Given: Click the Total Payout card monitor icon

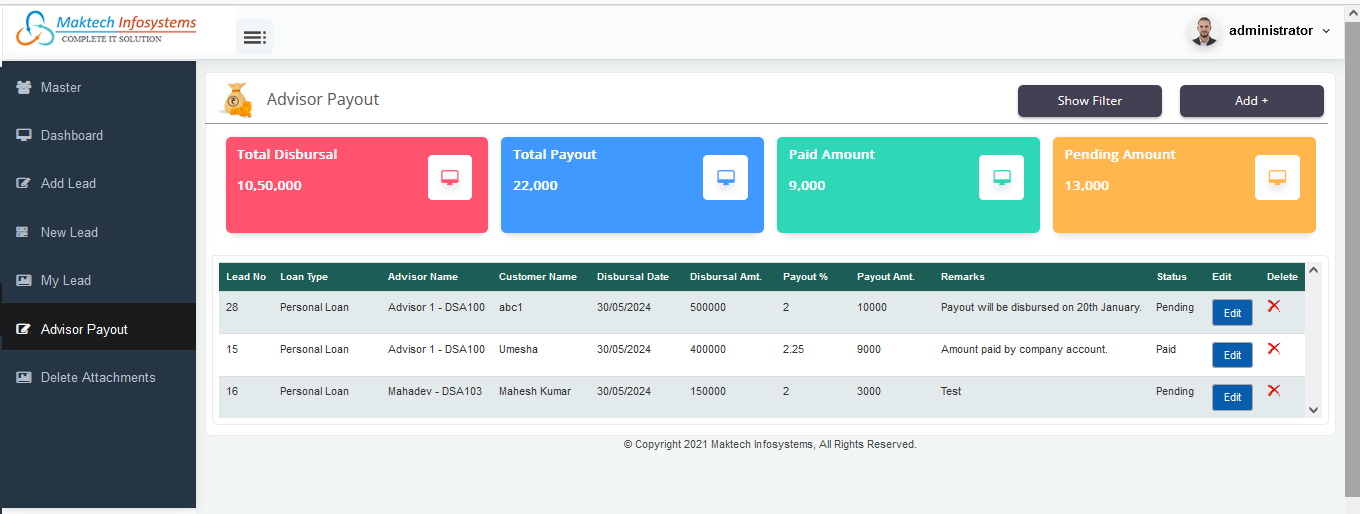Looking at the screenshot, I should click(725, 178).
